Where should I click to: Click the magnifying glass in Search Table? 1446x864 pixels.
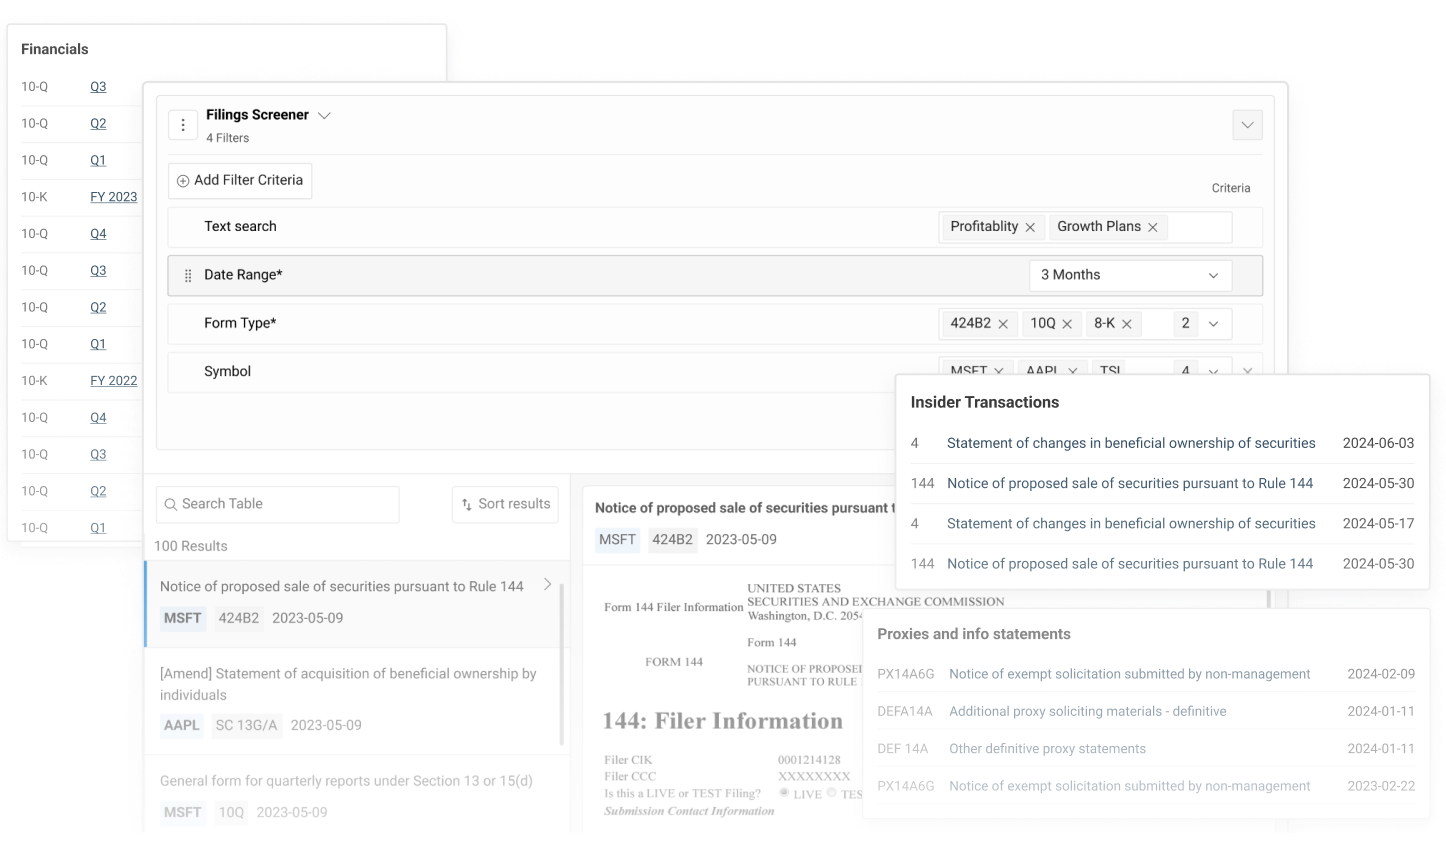(x=171, y=504)
